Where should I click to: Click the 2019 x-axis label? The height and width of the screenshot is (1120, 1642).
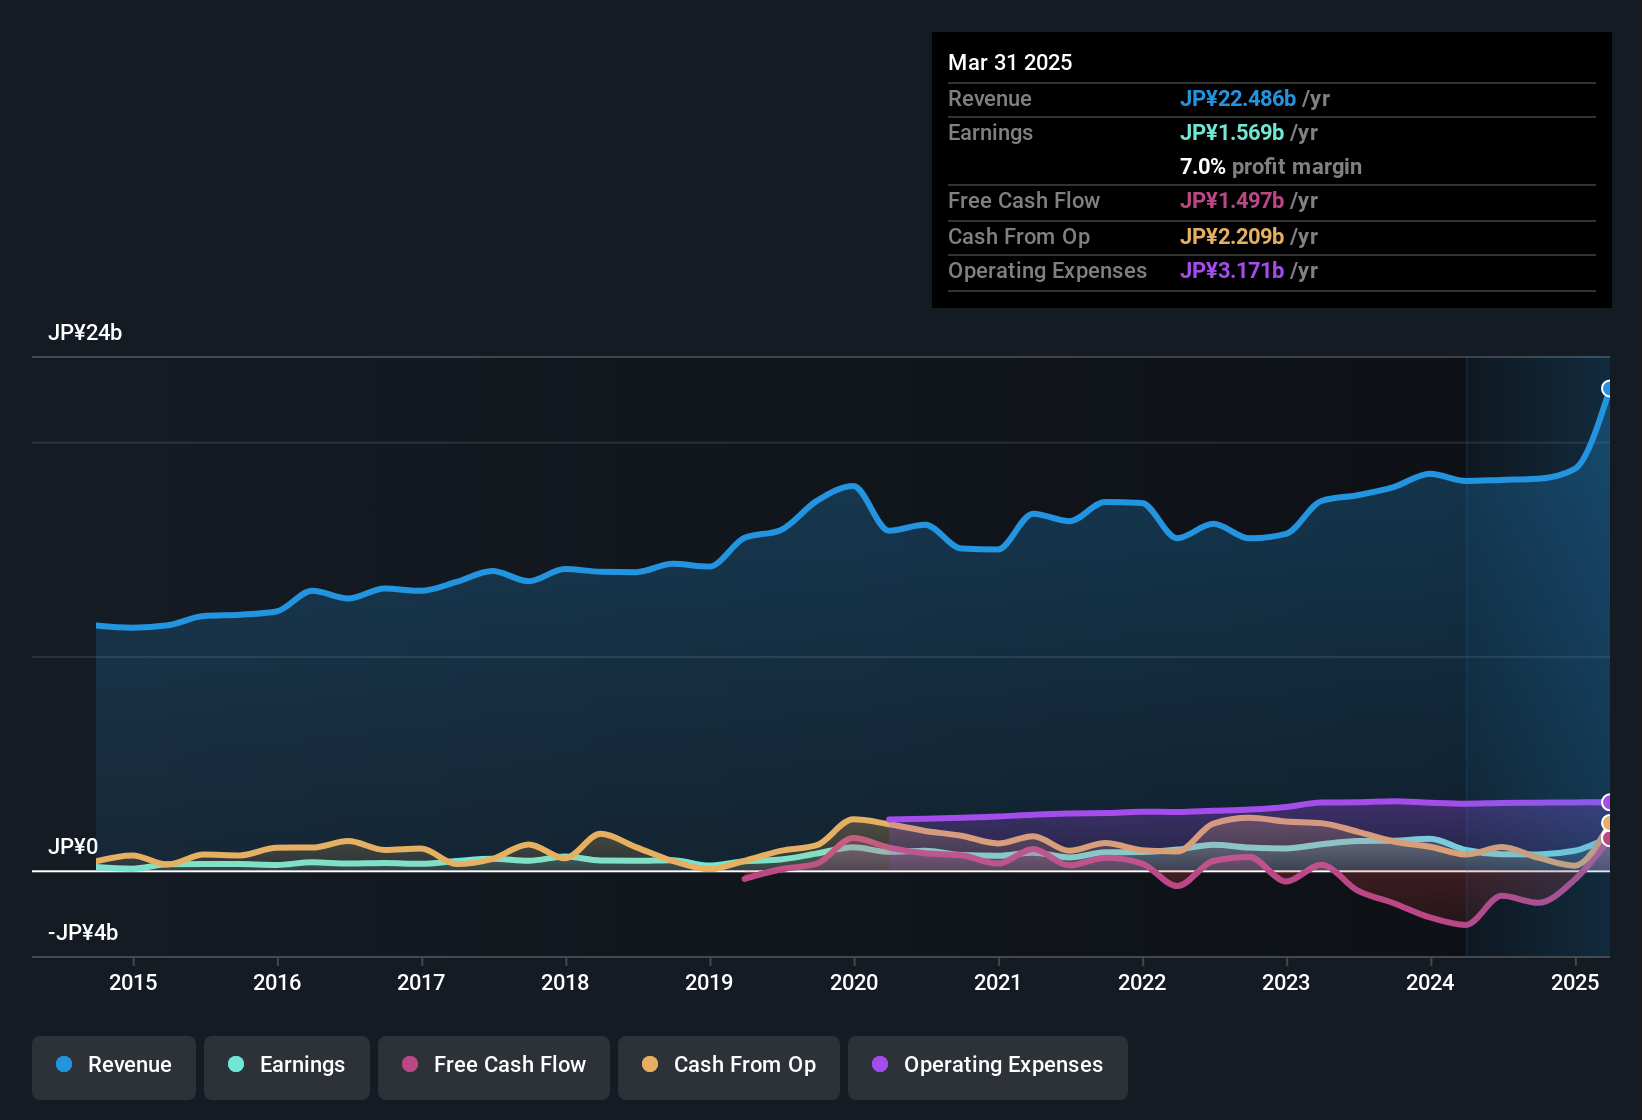[x=709, y=982]
